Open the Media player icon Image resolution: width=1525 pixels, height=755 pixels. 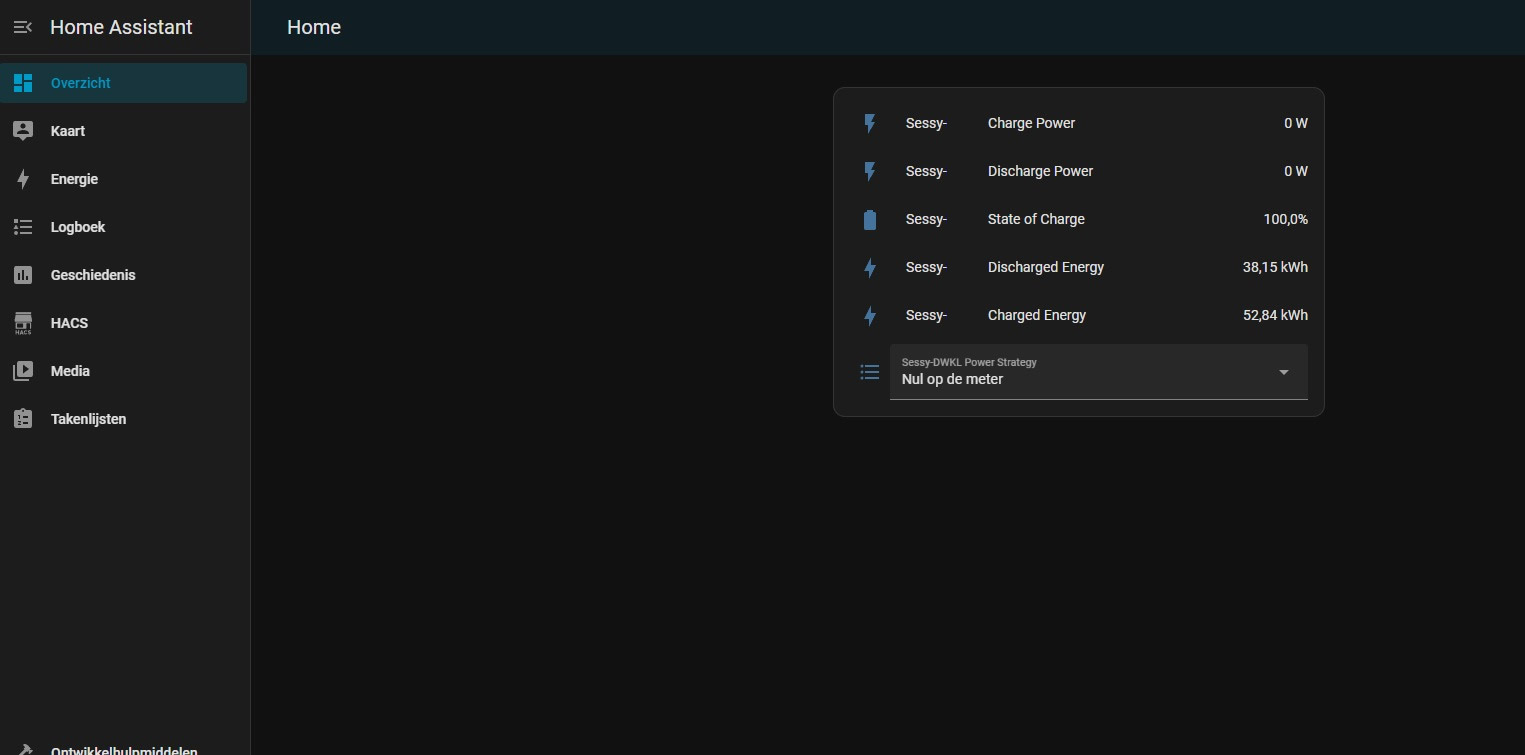tap(23, 371)
